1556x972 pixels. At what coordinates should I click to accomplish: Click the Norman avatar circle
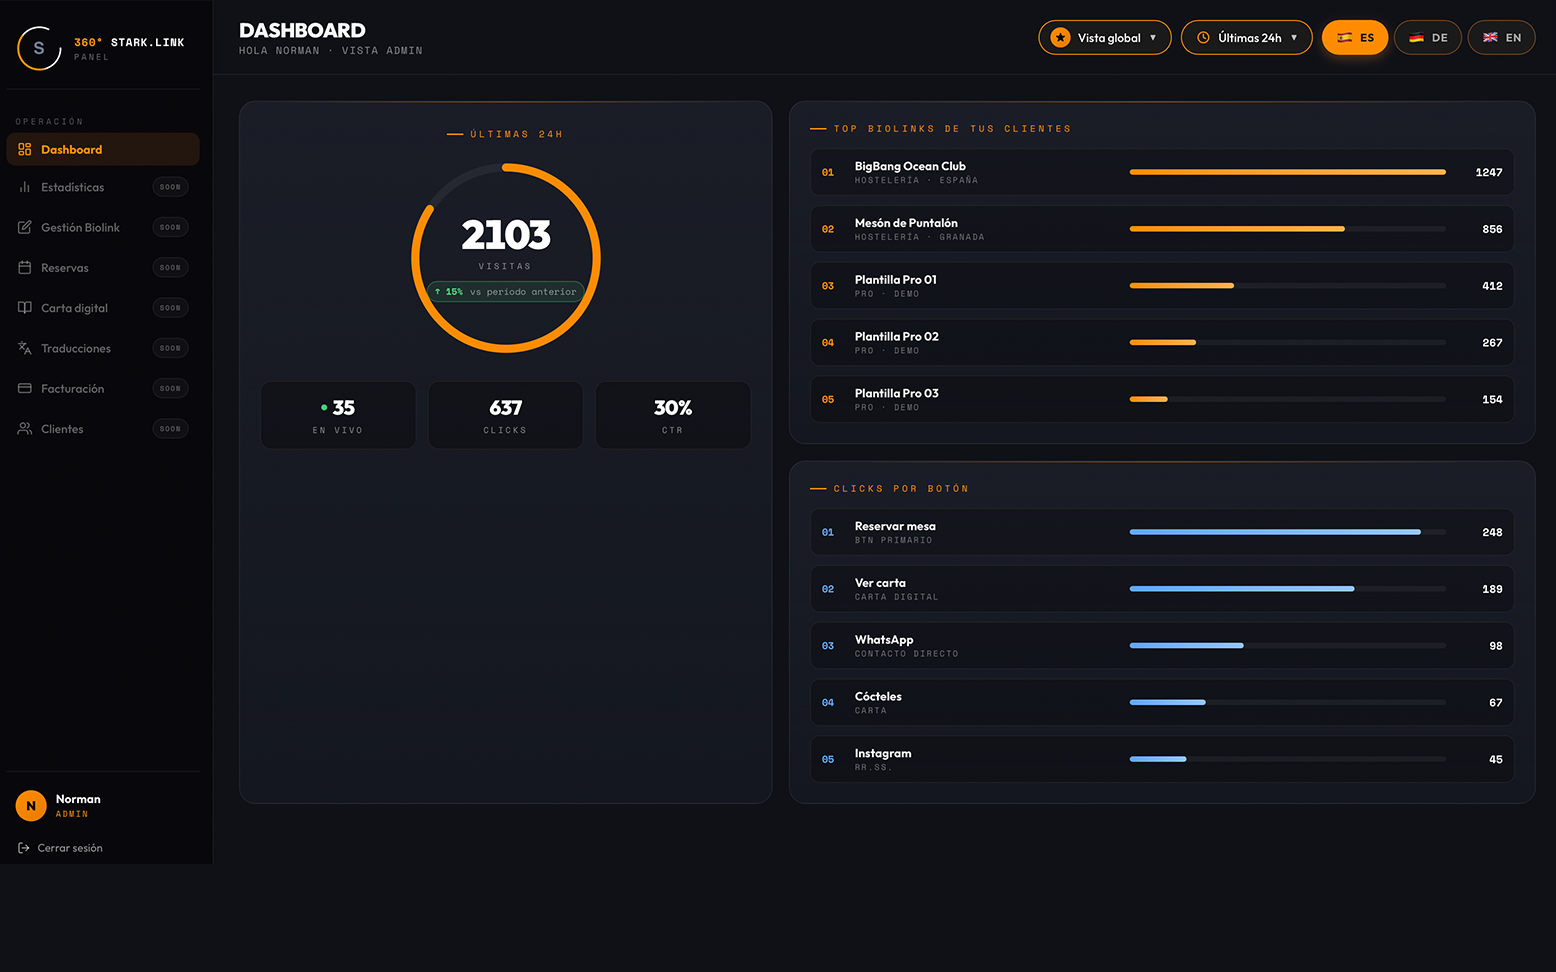point(31,805)
